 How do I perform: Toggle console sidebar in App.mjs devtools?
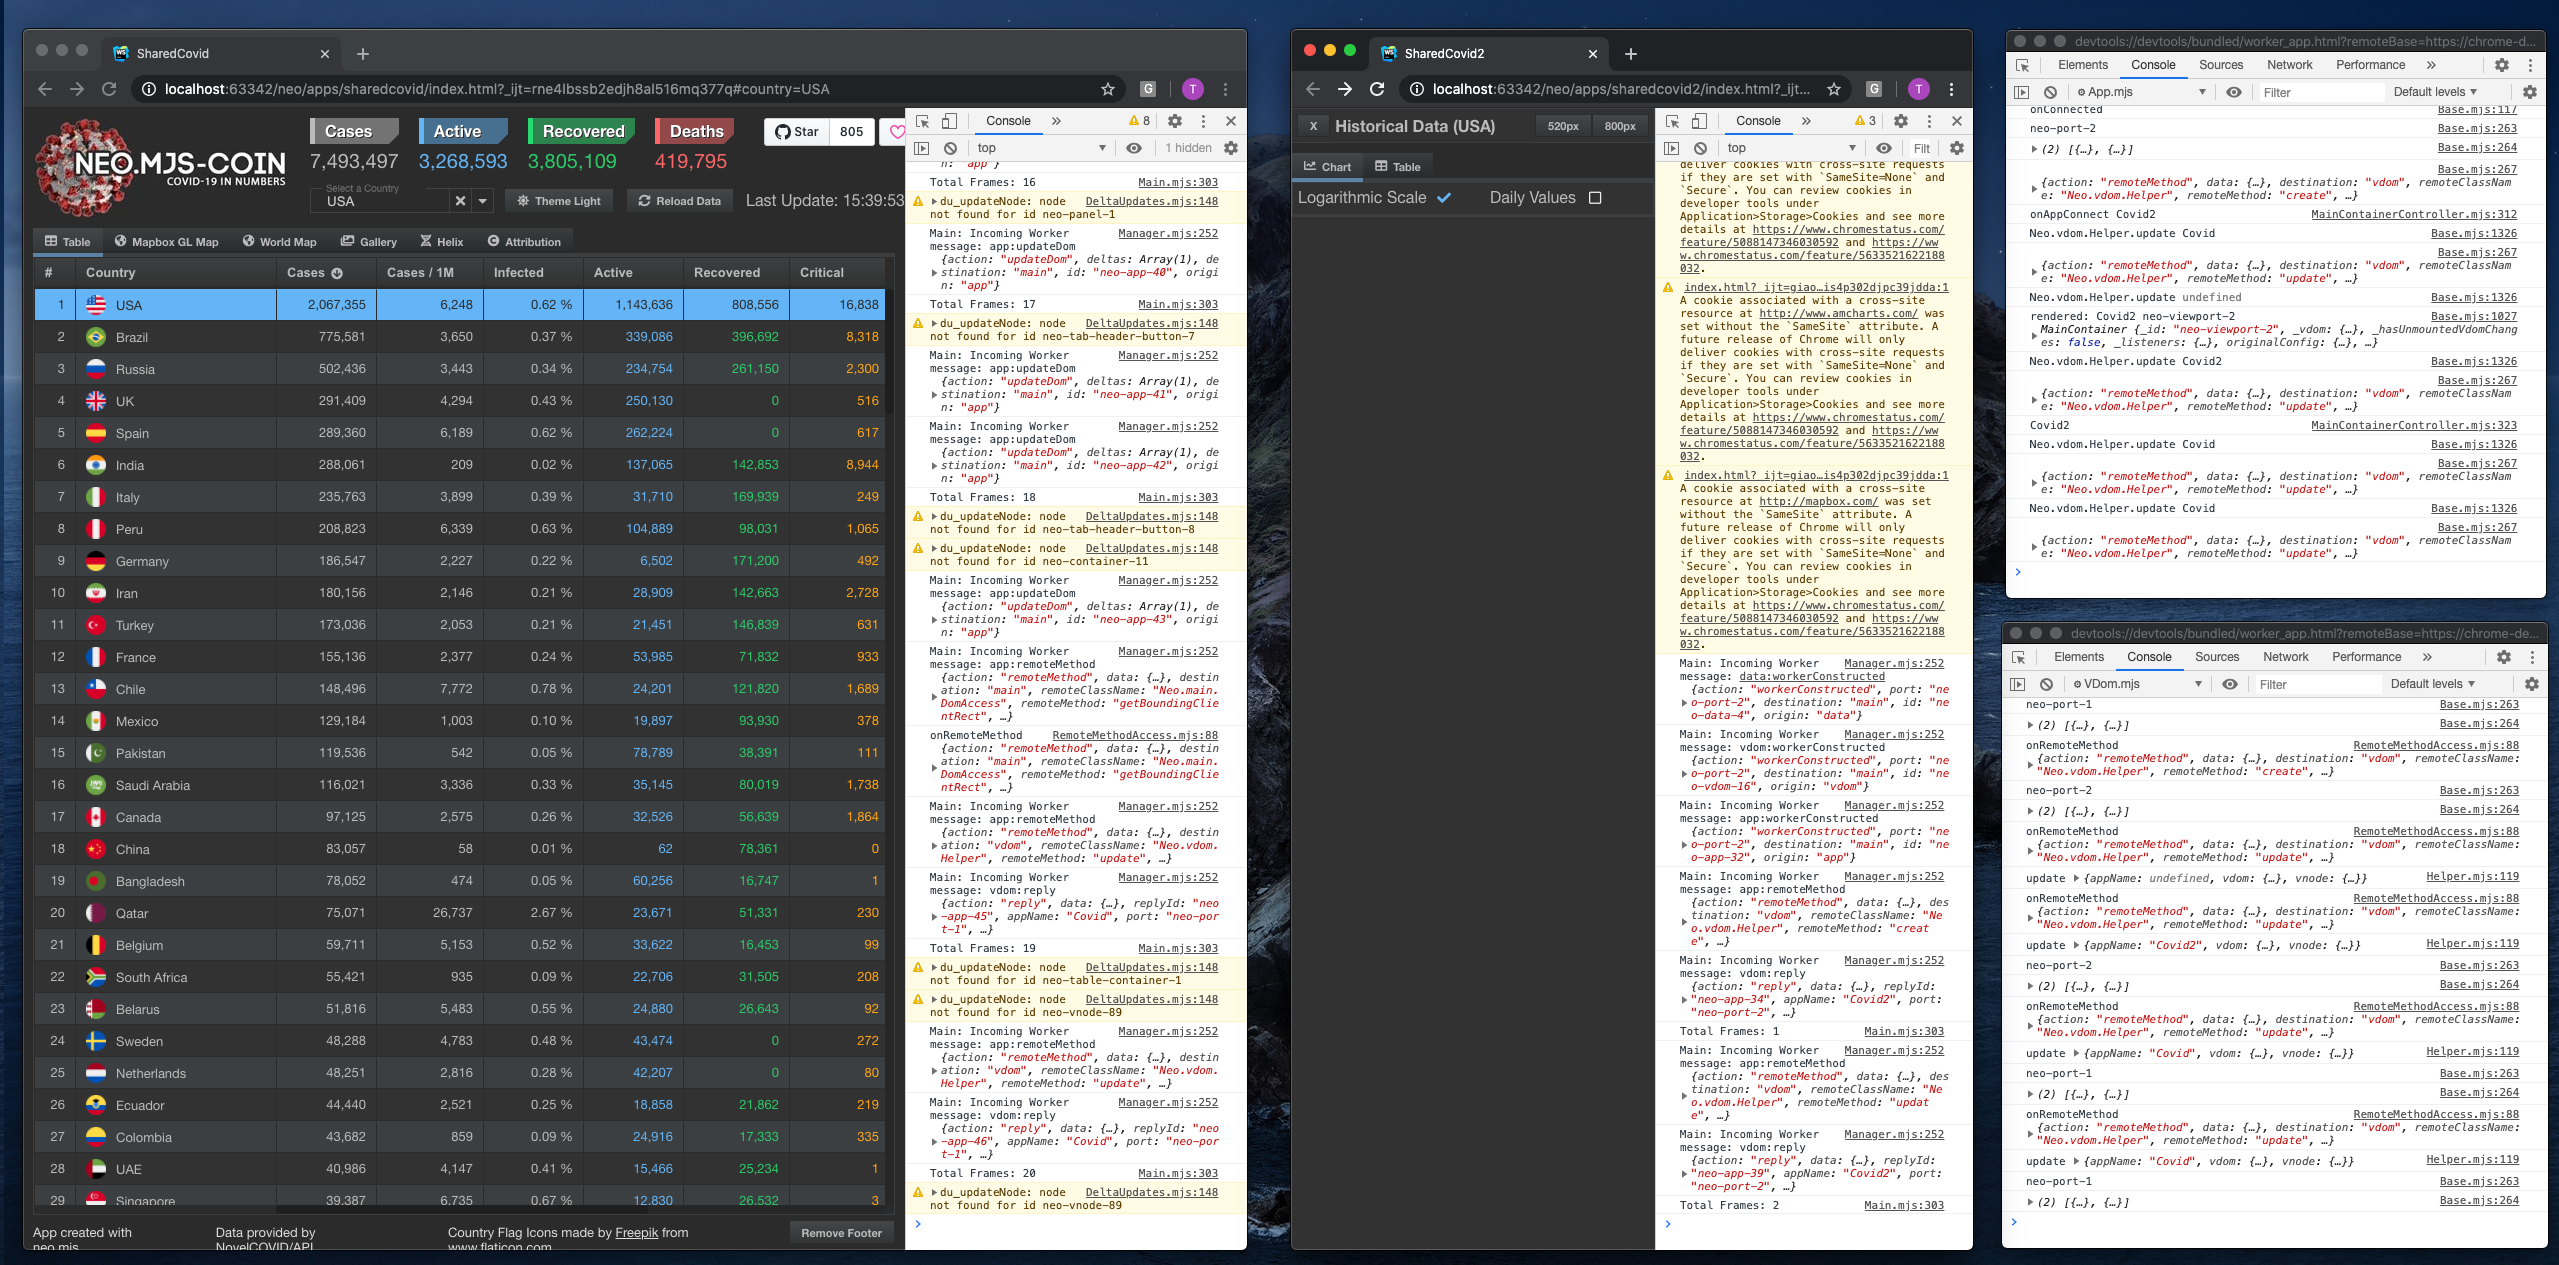click(x=2022, y=92)
